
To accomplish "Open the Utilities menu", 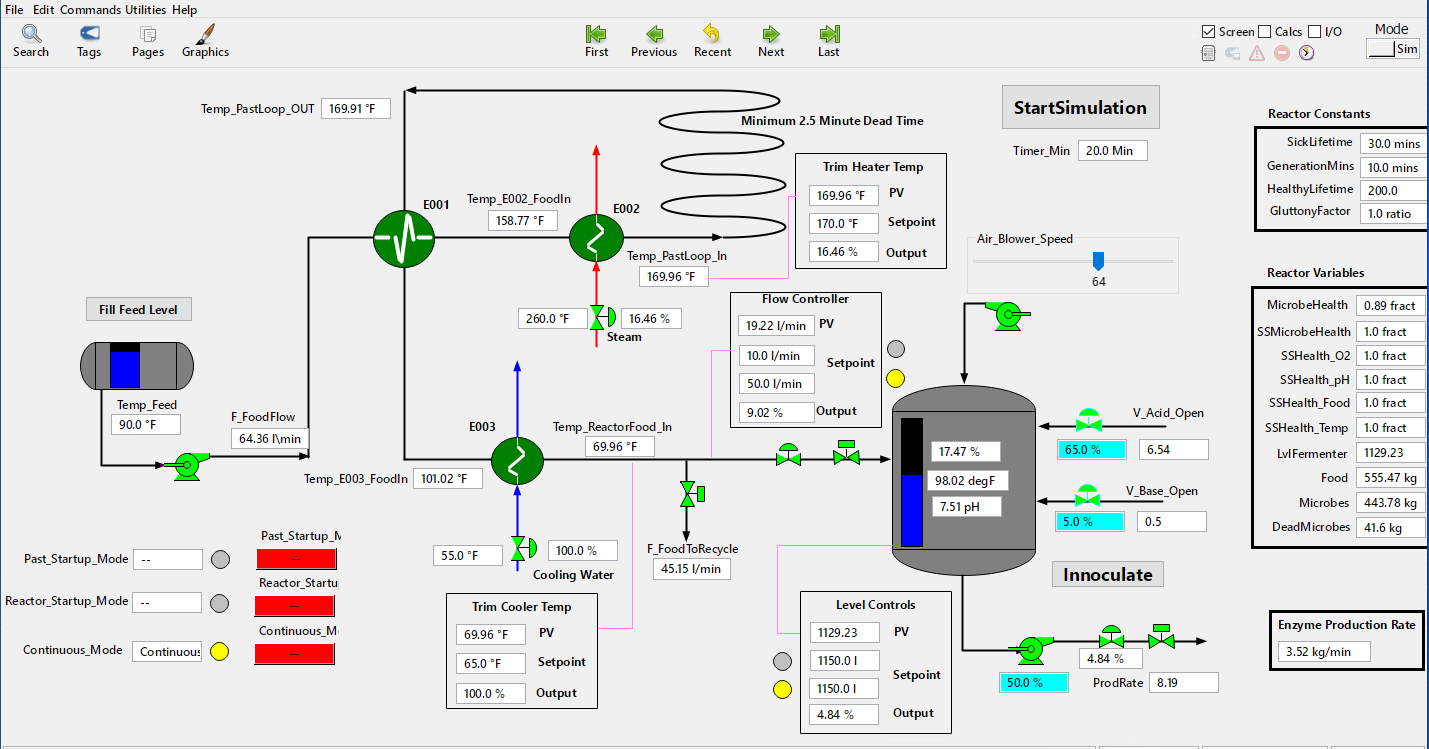I will (146, 9).
